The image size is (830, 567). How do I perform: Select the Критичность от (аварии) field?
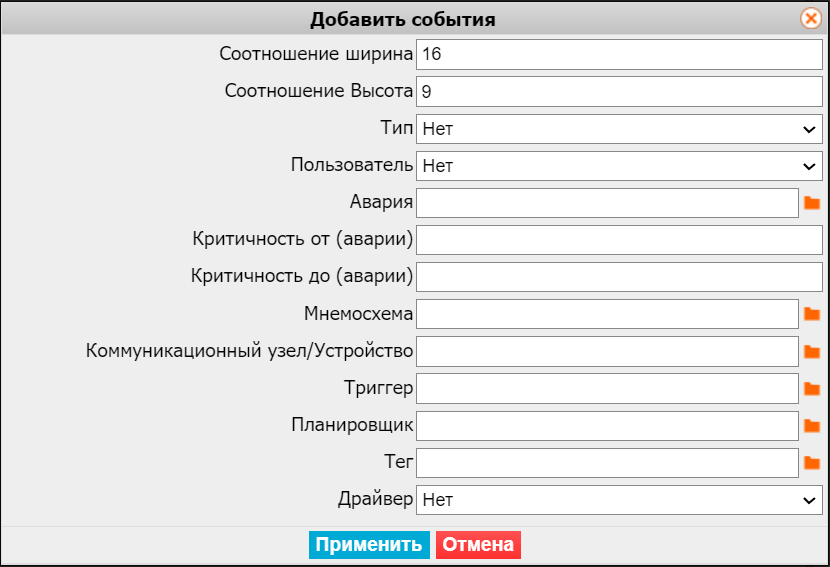[619, 240]
